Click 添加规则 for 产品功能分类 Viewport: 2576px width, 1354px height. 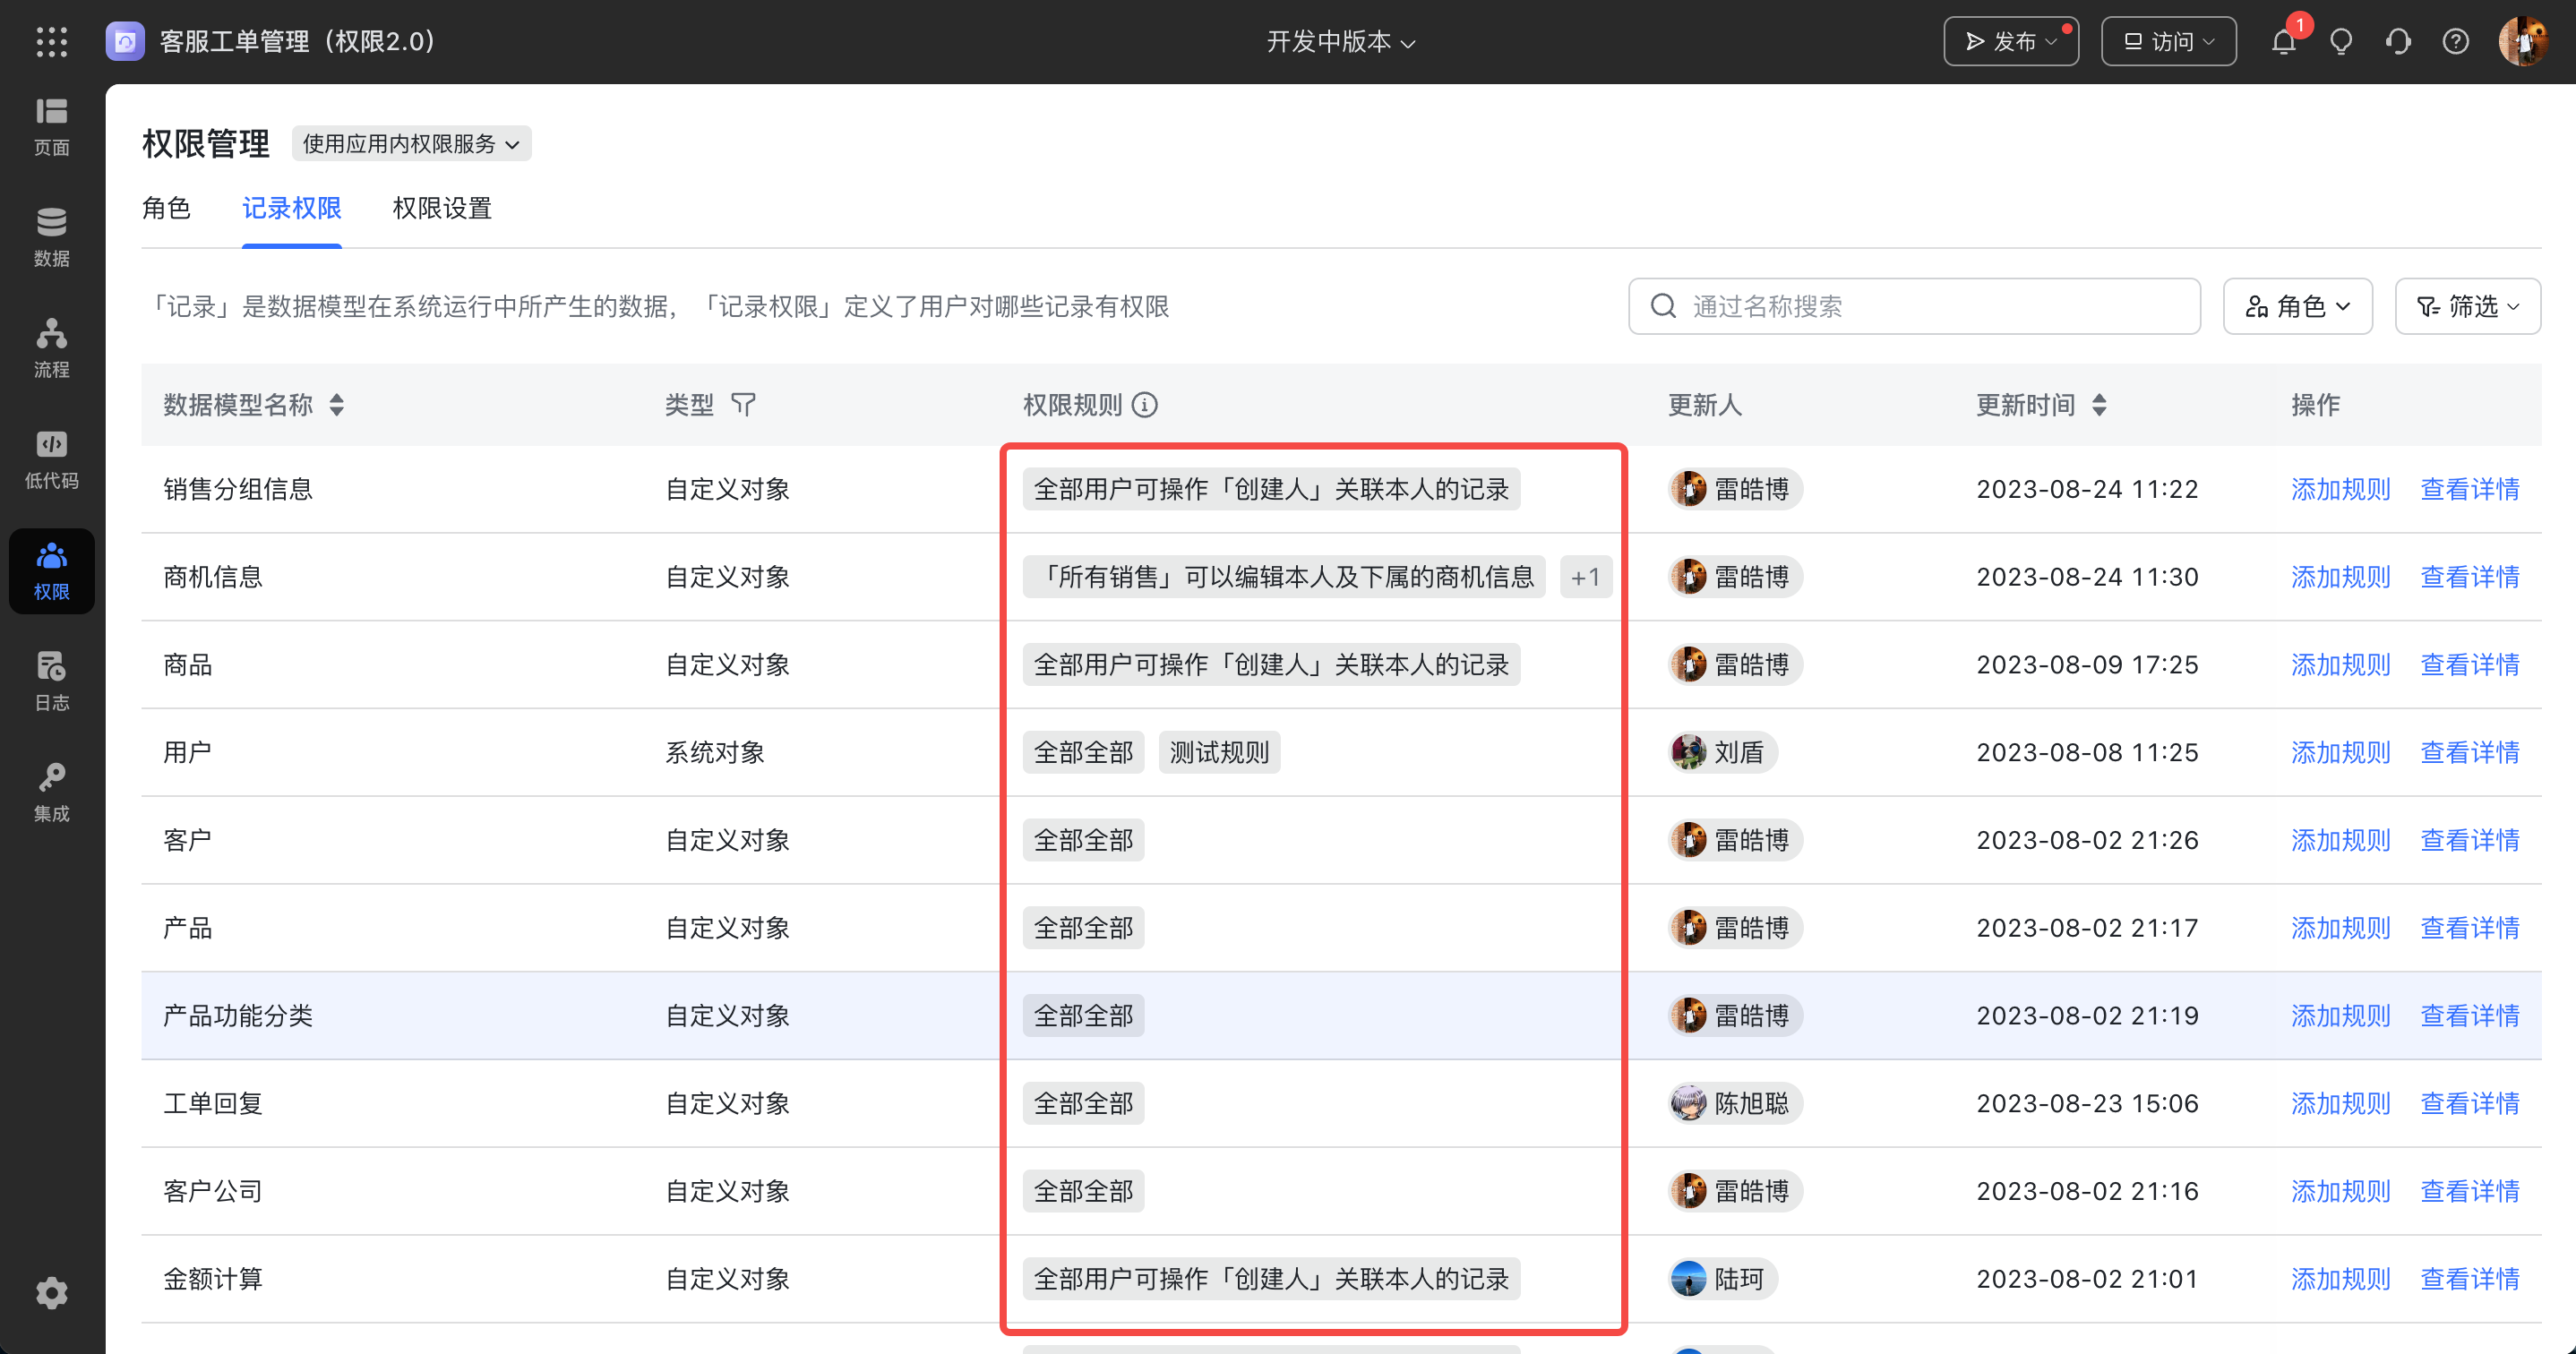click(2340, 1016)
